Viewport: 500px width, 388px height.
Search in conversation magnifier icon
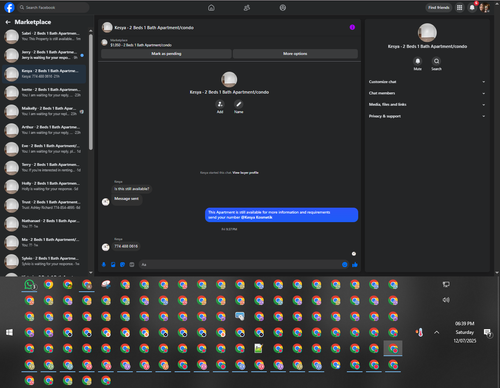pos(436,61)
